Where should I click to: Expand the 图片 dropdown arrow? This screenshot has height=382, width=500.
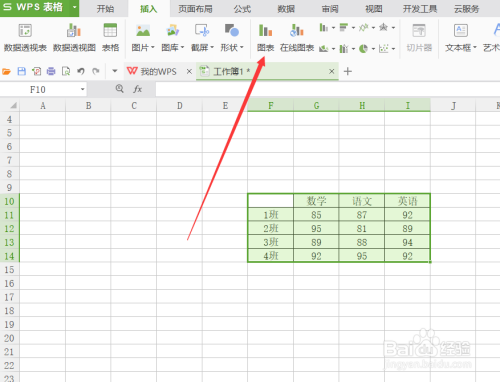pyautogui.click(x=153, y=48)
